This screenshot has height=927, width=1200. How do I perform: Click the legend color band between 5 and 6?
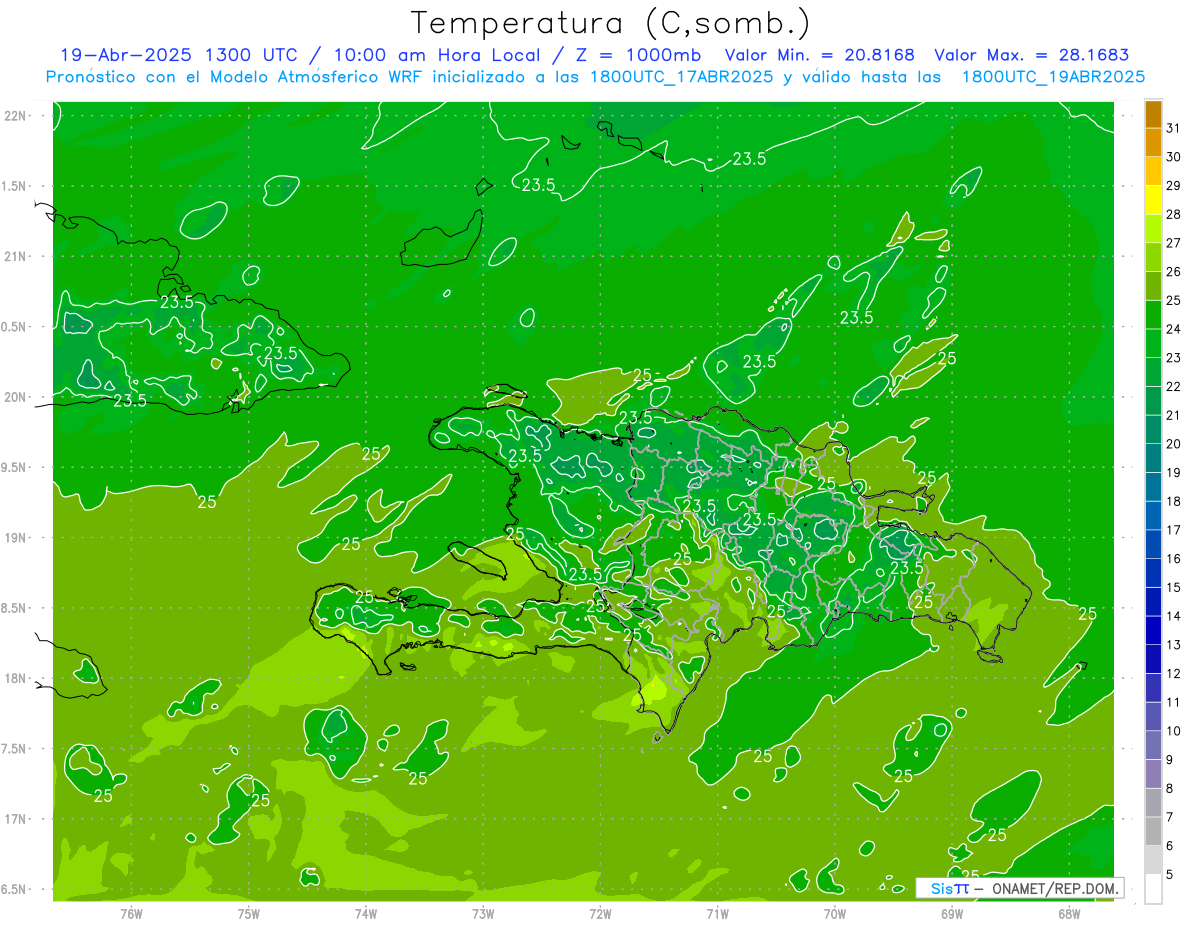(1153, 860)
